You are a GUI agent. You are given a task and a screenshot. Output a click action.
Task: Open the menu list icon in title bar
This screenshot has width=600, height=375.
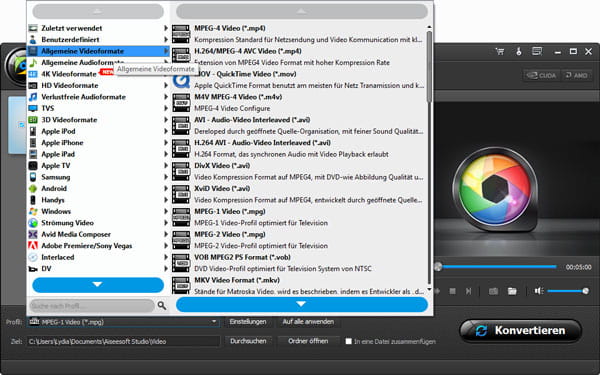tap(537, 51)
